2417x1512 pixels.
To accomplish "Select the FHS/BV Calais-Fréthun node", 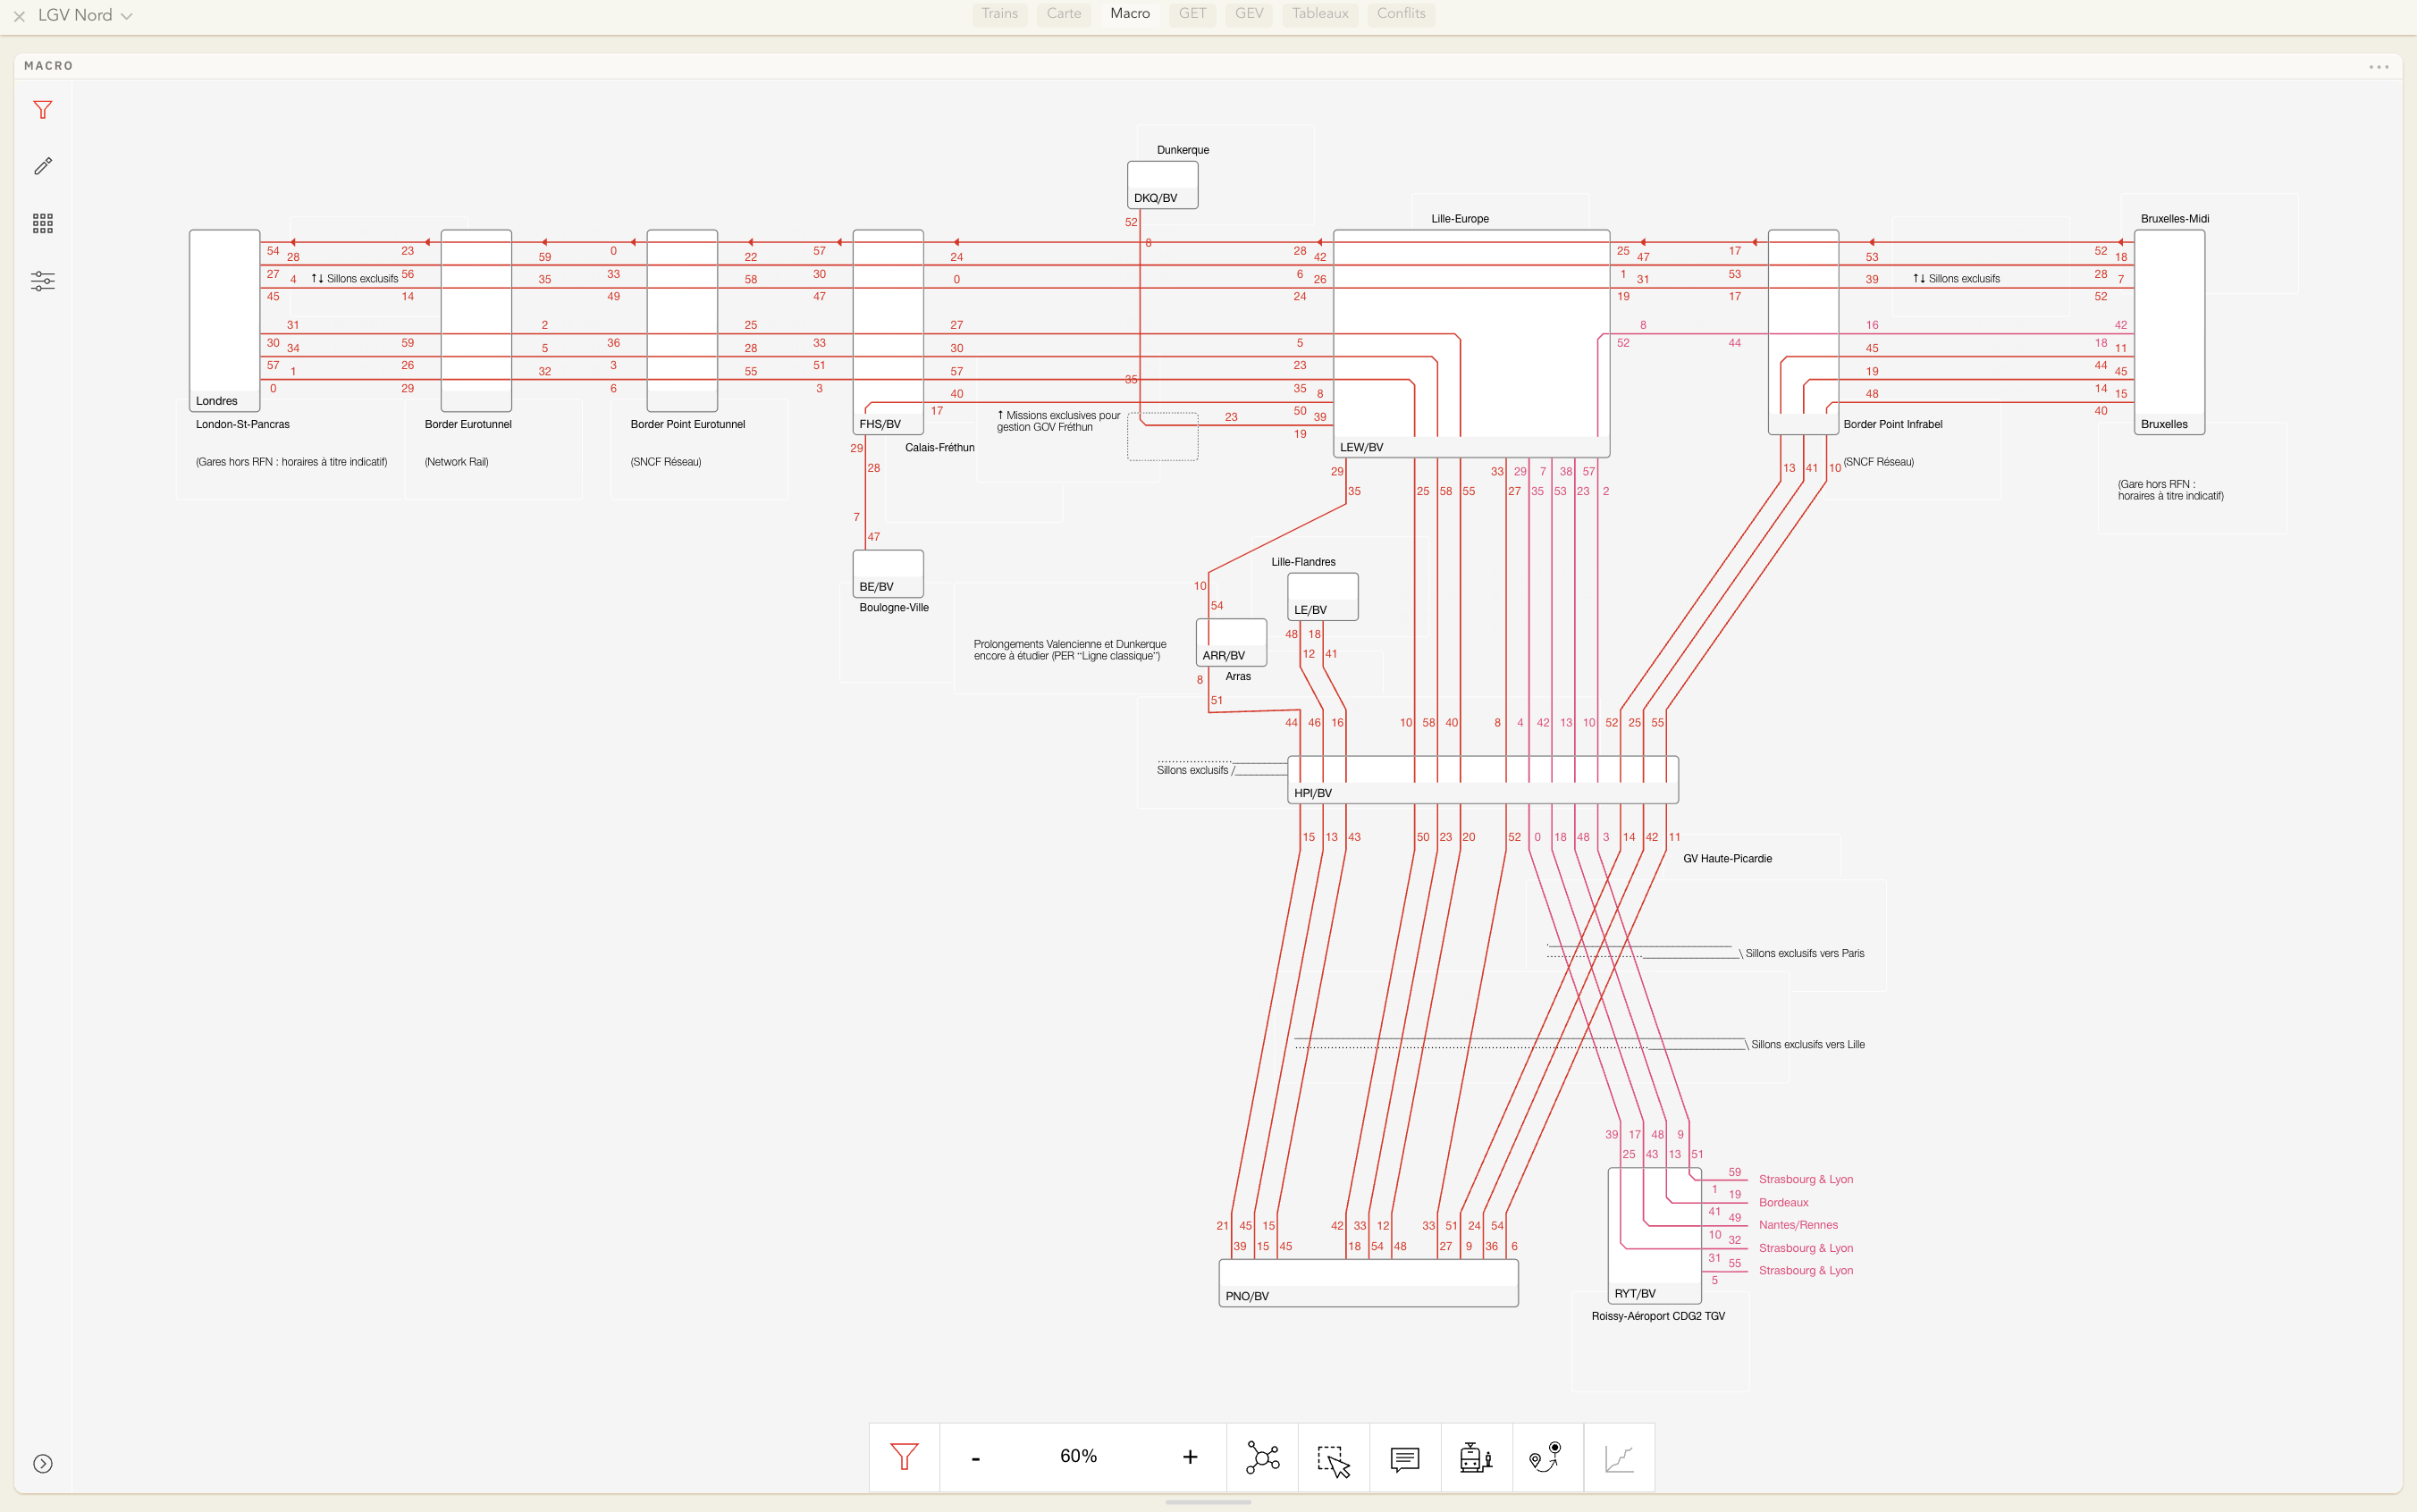I will (x=888, y=332).
